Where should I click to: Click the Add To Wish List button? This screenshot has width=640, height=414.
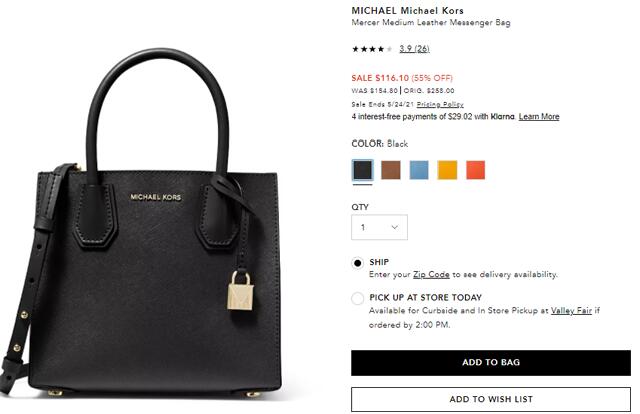pos(491,399)
